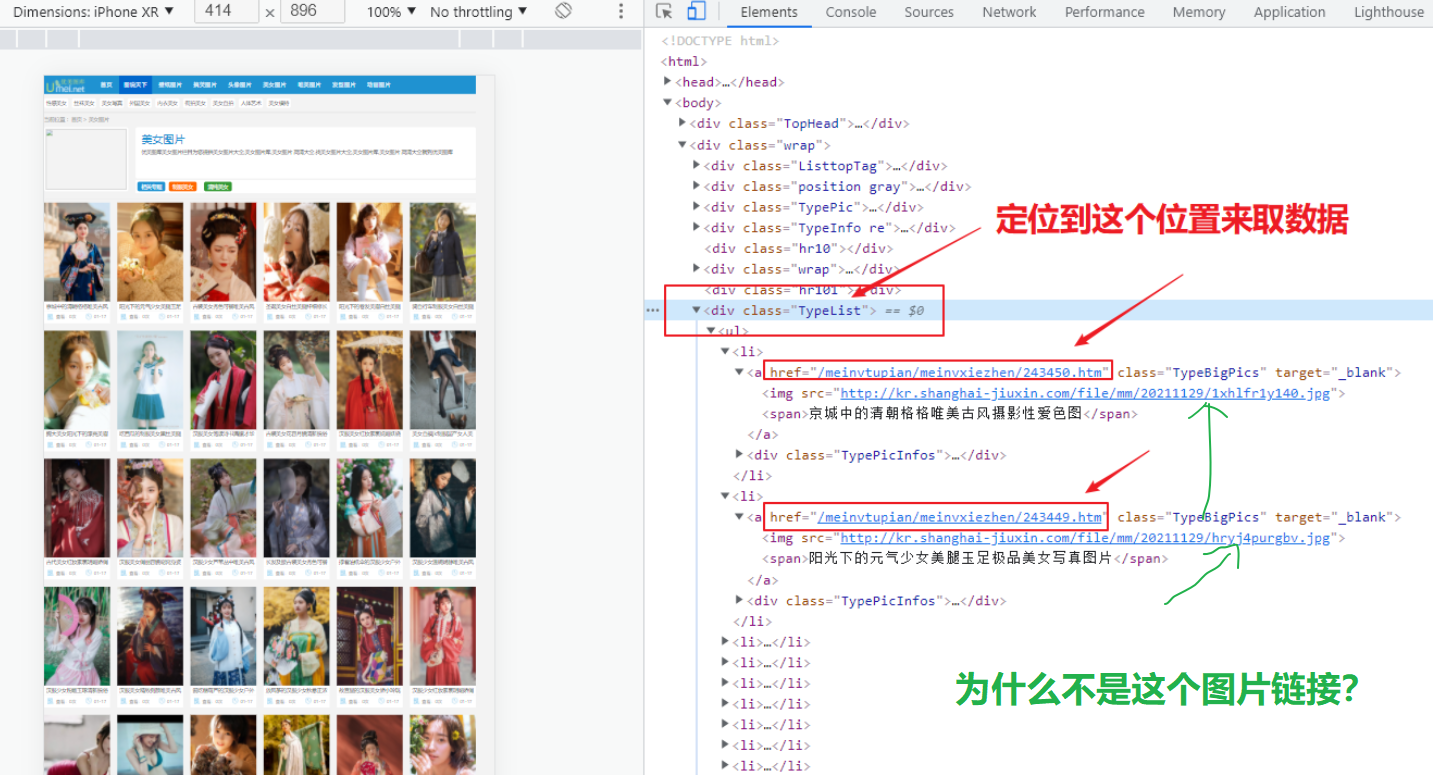Open the thumbnail of the girl with a pink fan

[x=77, y=636]
